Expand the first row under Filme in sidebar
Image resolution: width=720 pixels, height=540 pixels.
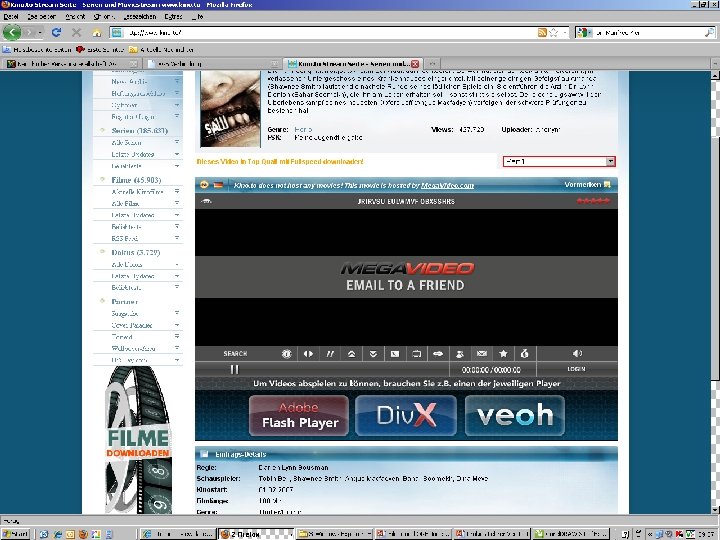[x=177, y=191]
